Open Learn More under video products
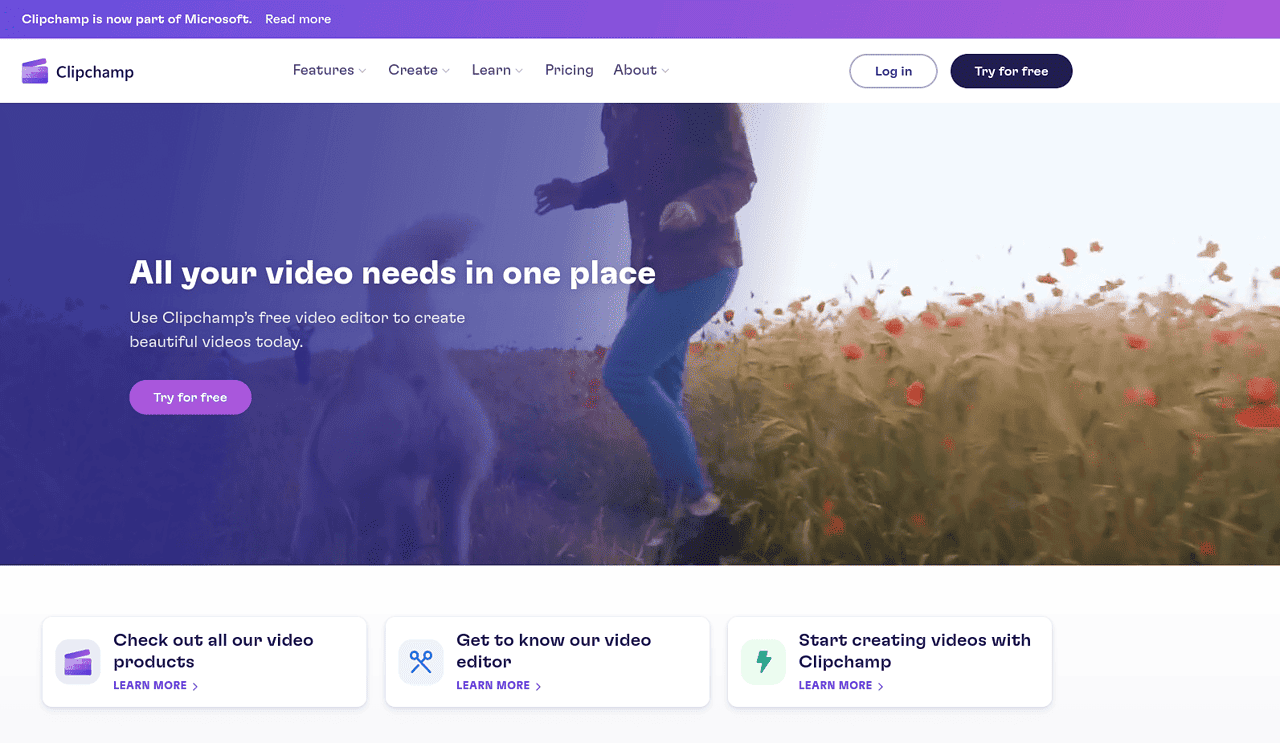1280x743 pixels. (x=156, y=686)
